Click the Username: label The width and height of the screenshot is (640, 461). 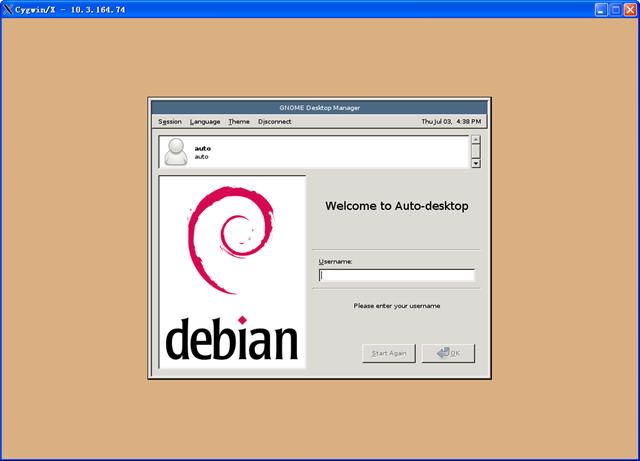[335, 262]
